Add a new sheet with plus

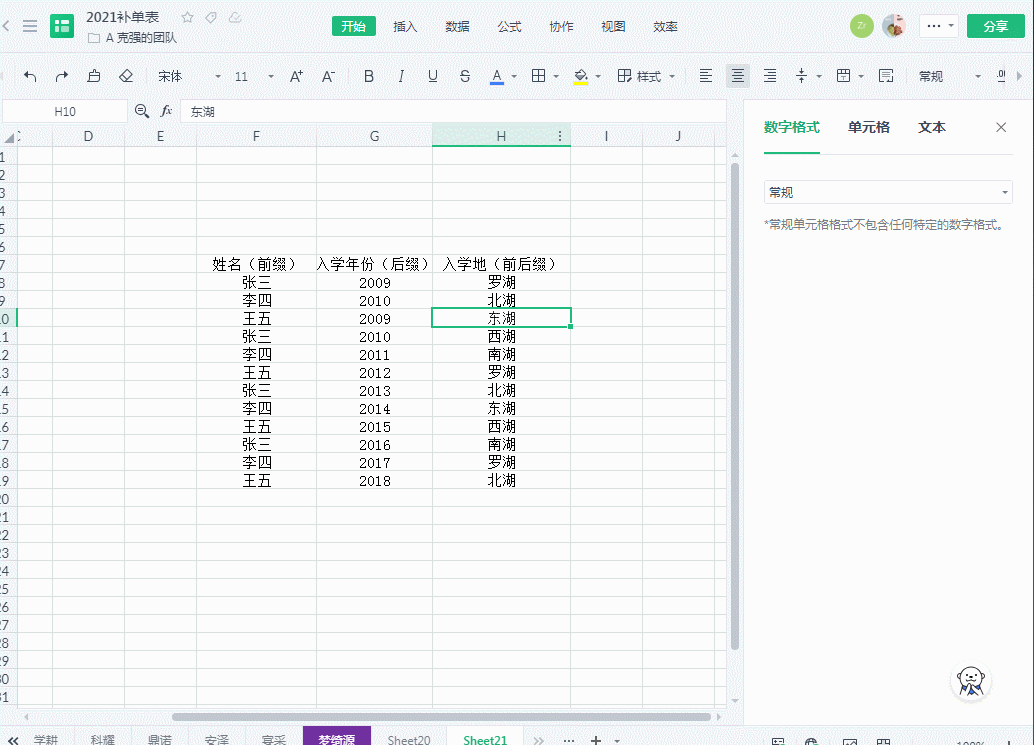(x=596, y=740)
